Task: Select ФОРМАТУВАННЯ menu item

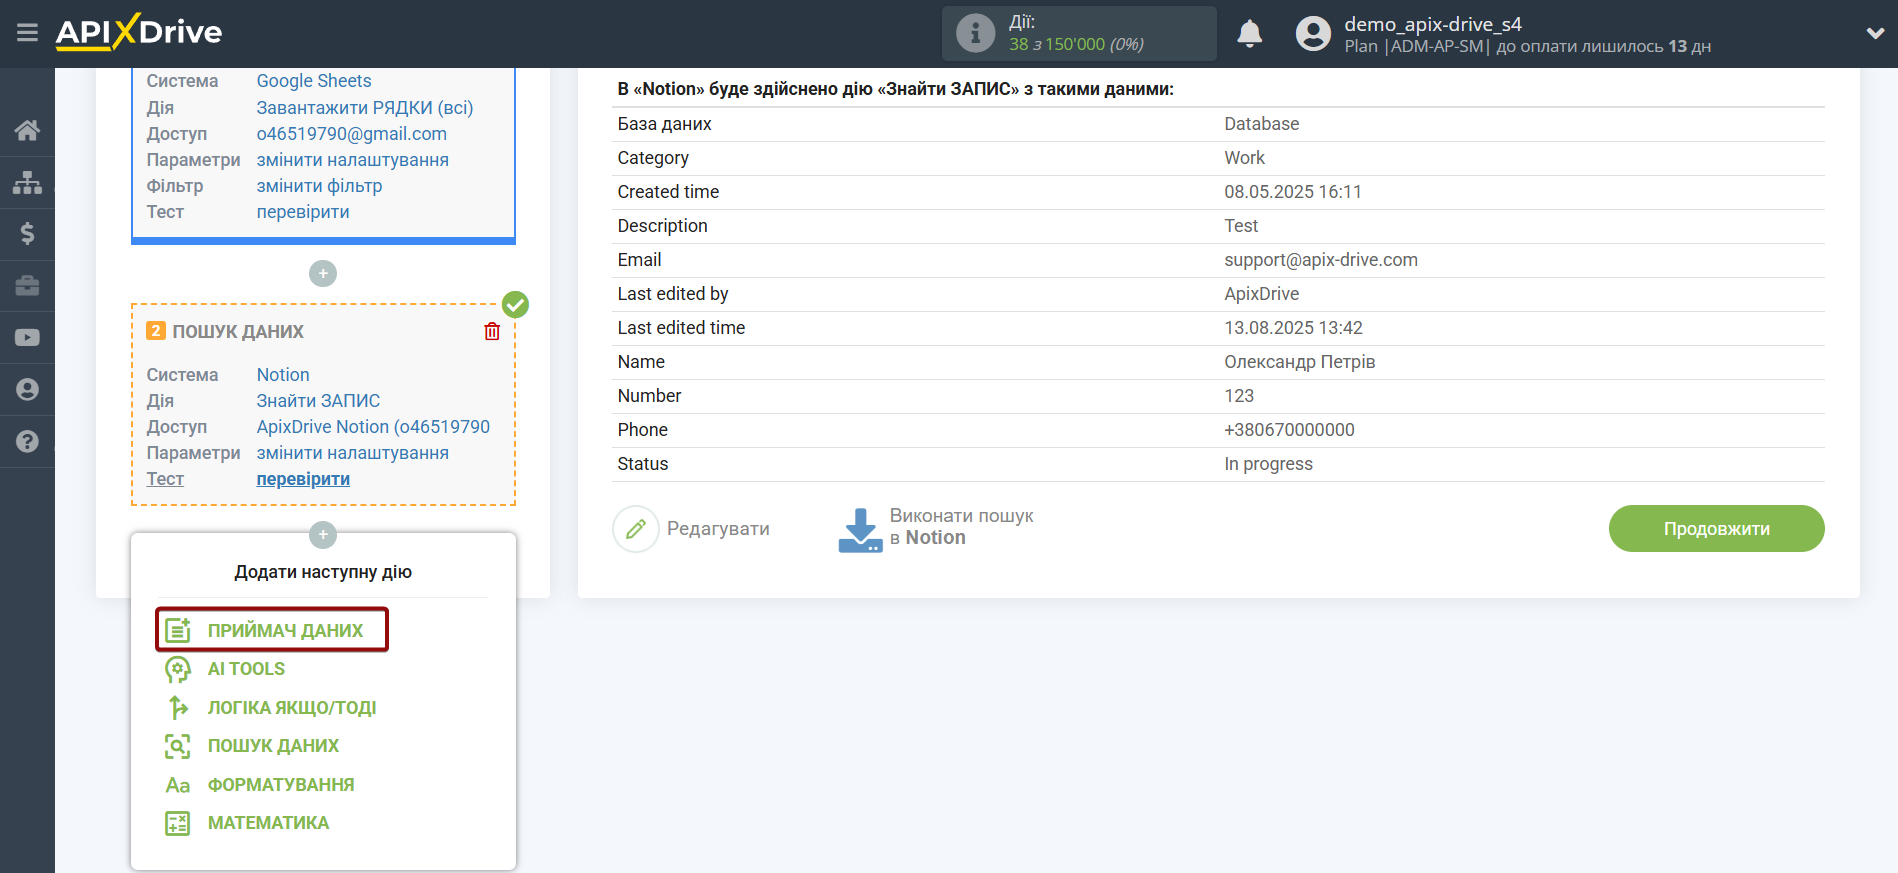Action: (281, 785)
